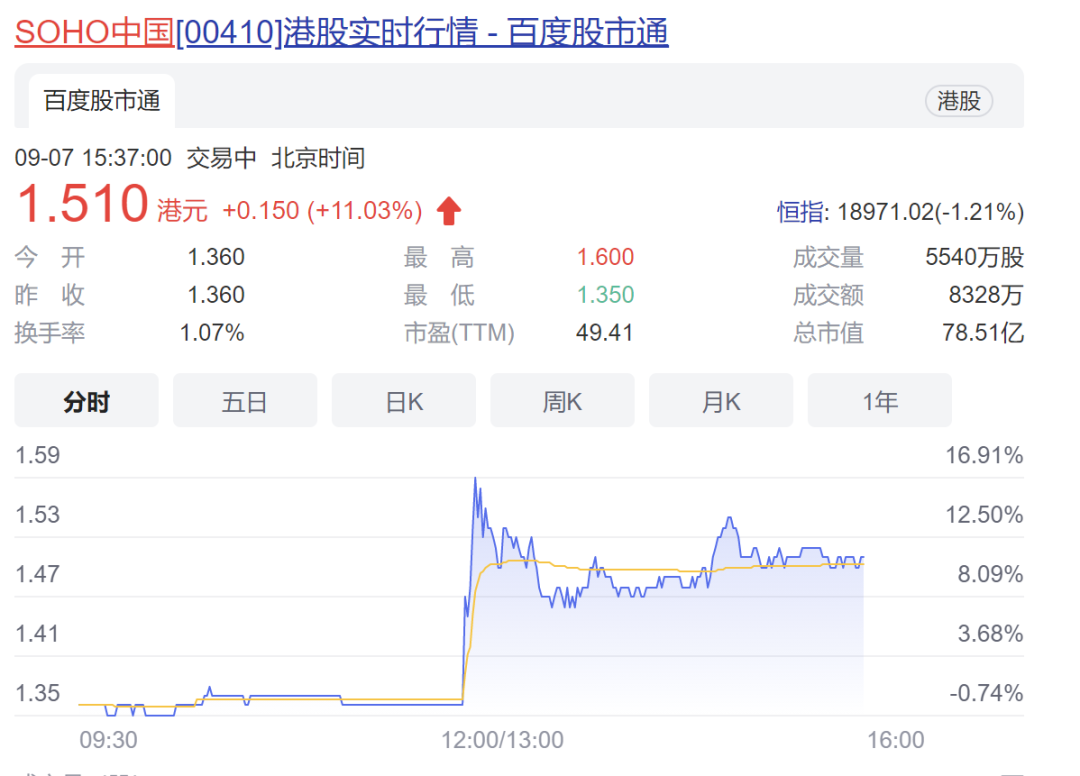
Task: Open the SOHO中国 [00410] title link
Action: [340, 33]
